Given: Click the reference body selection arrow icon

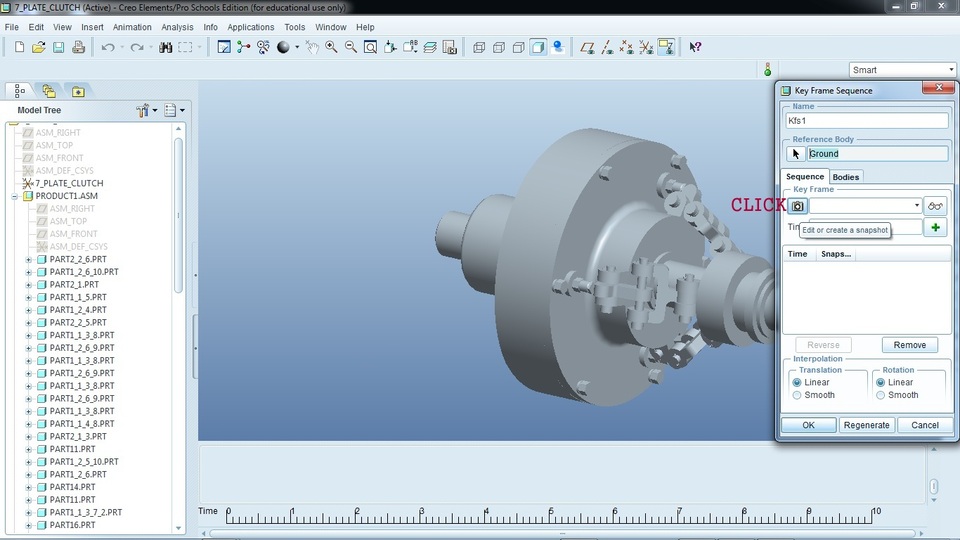Looking at the screenshot, I should tap(796, 154).
